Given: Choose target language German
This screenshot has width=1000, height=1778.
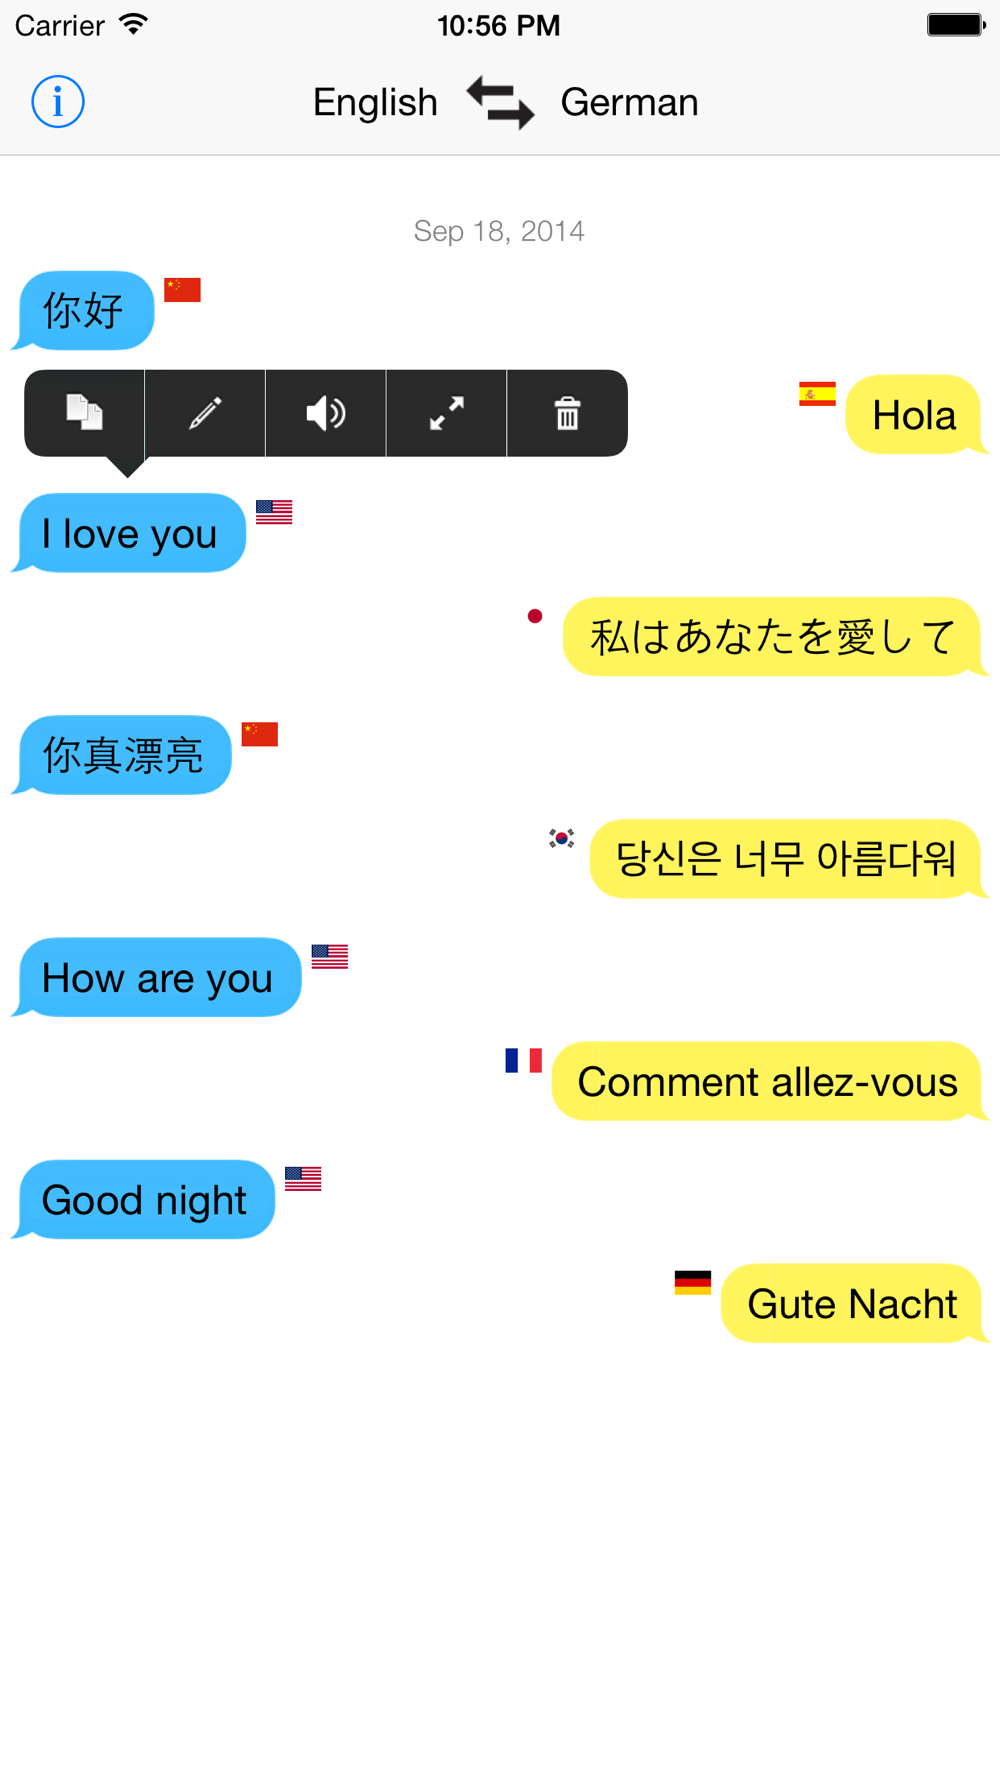Looking at the screenshot, I should [629, 102].
